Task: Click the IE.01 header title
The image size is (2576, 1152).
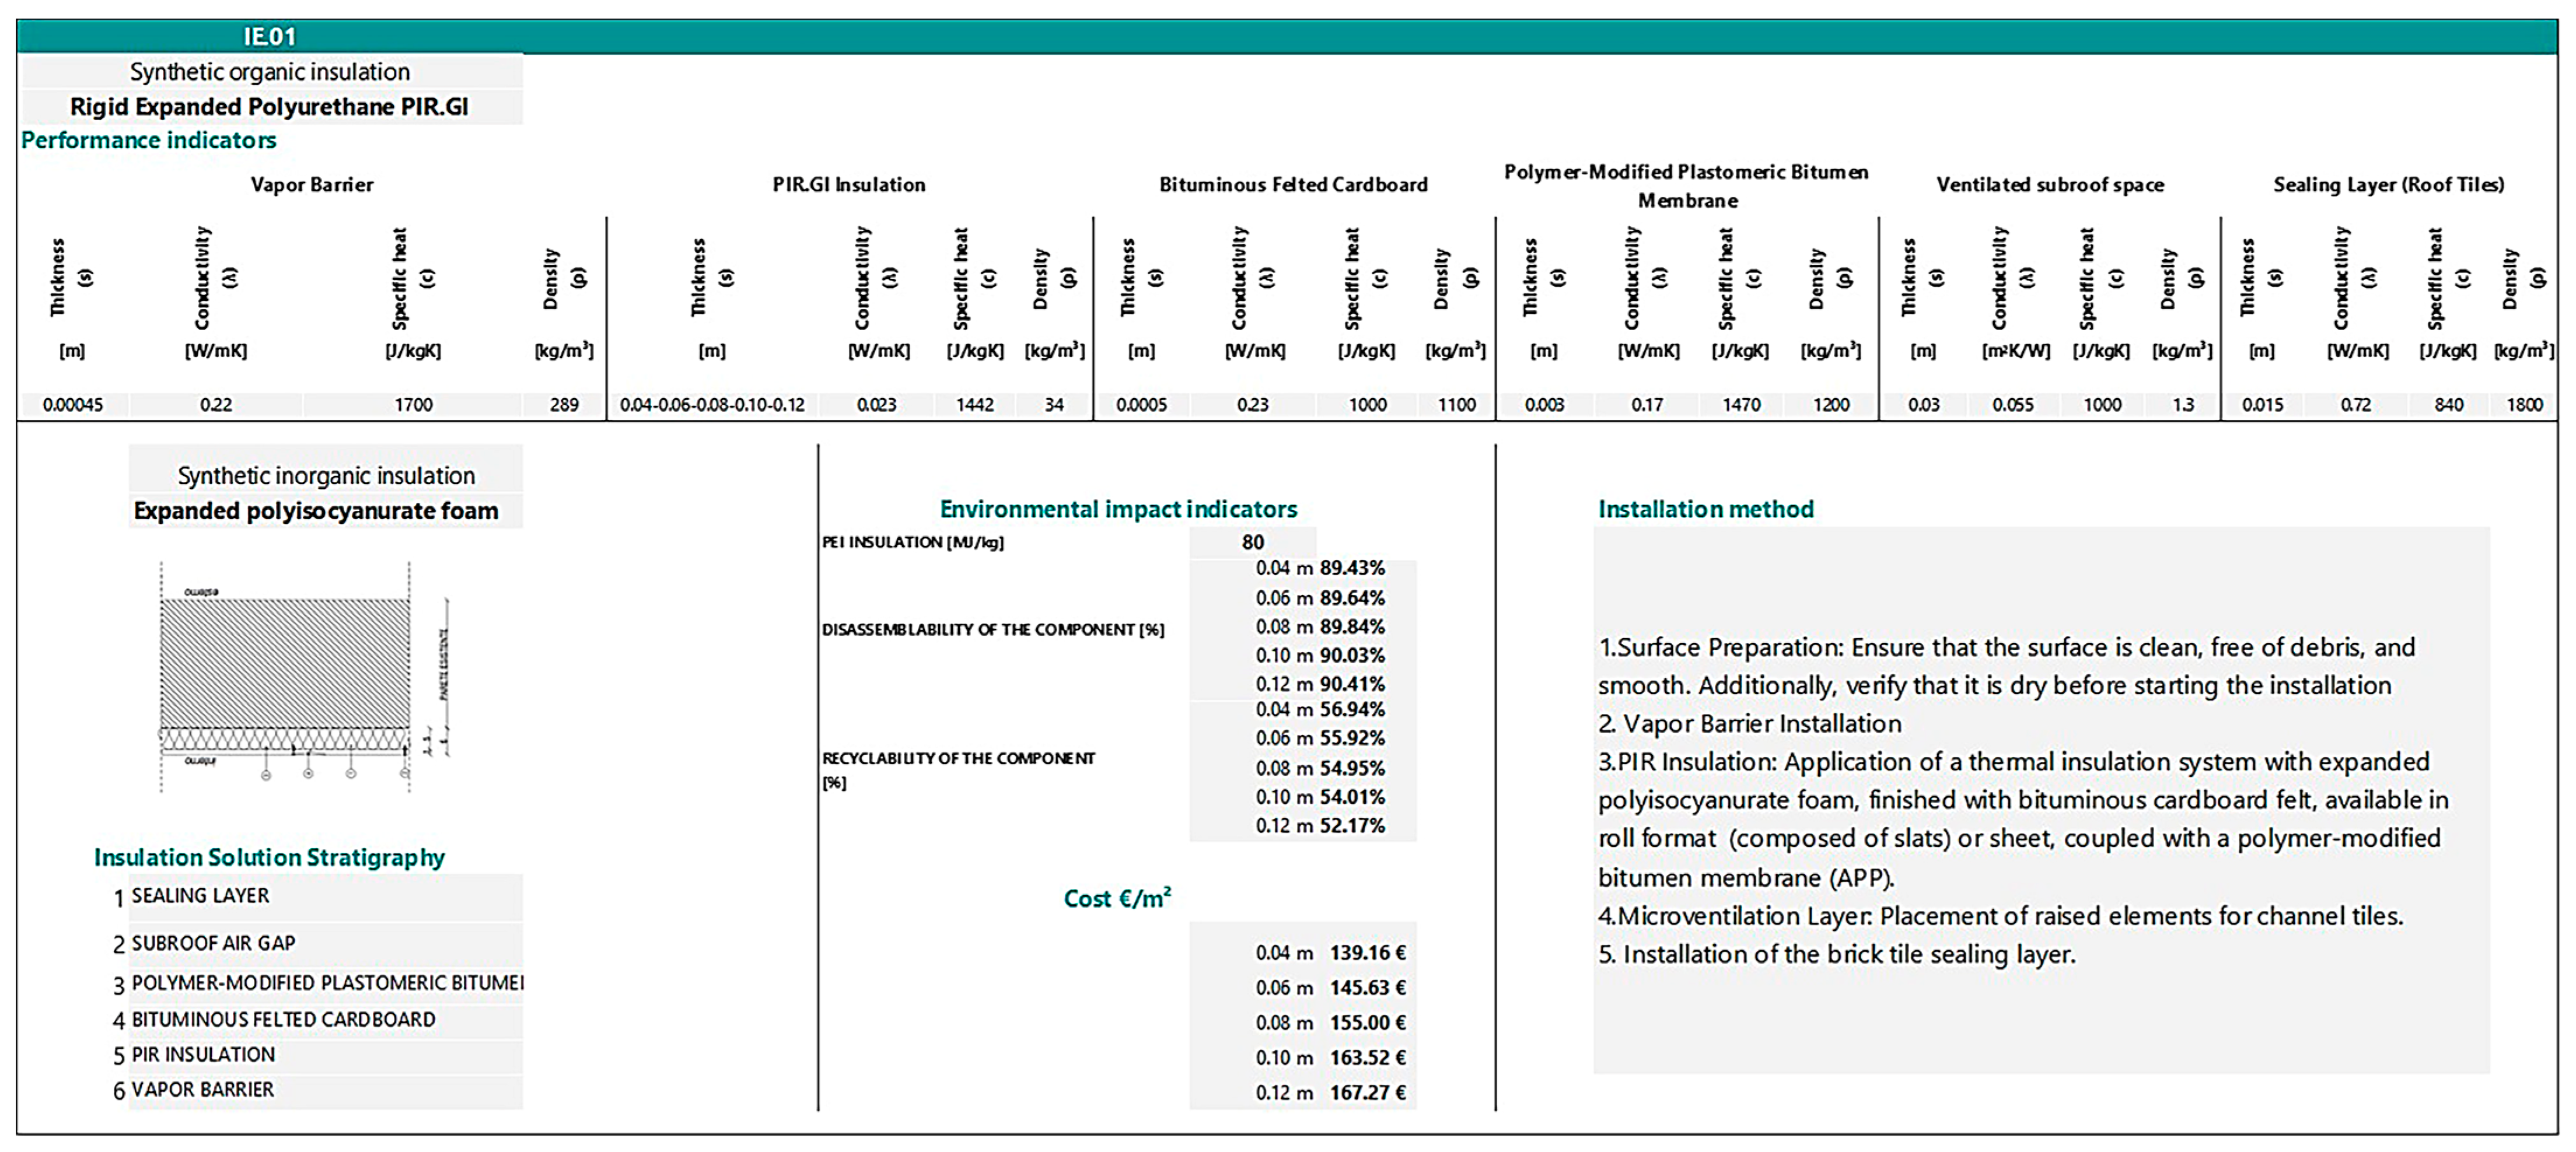Action: pyautogui.click(x=270, y=37)
